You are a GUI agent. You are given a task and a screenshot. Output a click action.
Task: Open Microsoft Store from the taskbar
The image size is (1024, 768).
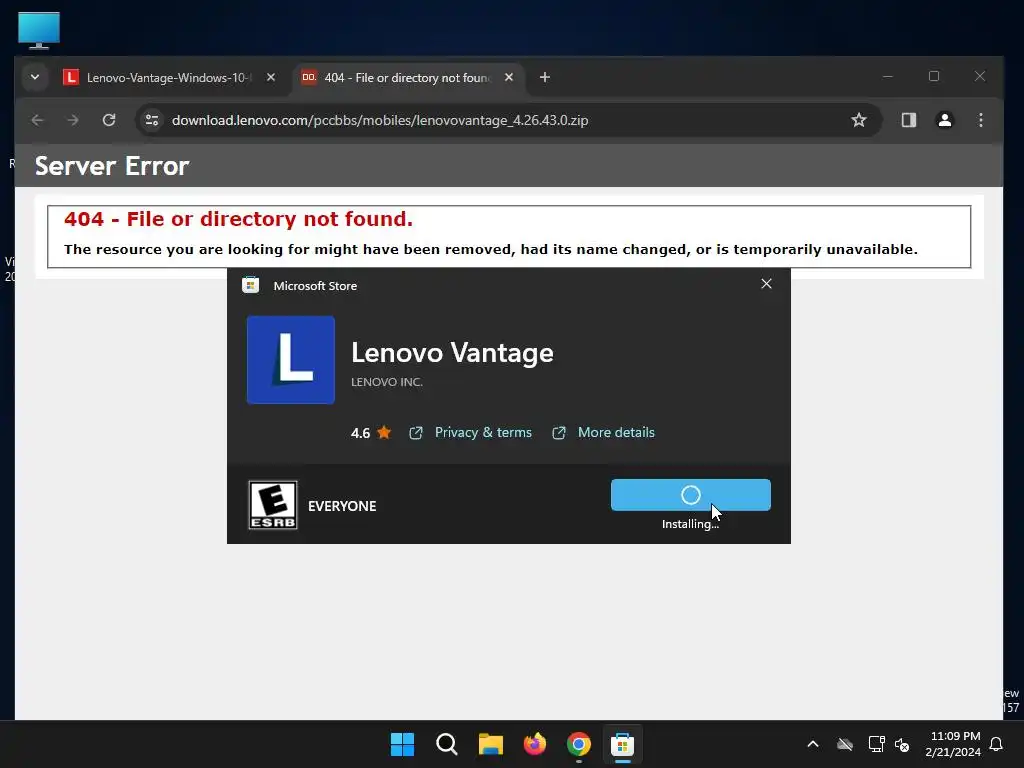pos(622,744)
